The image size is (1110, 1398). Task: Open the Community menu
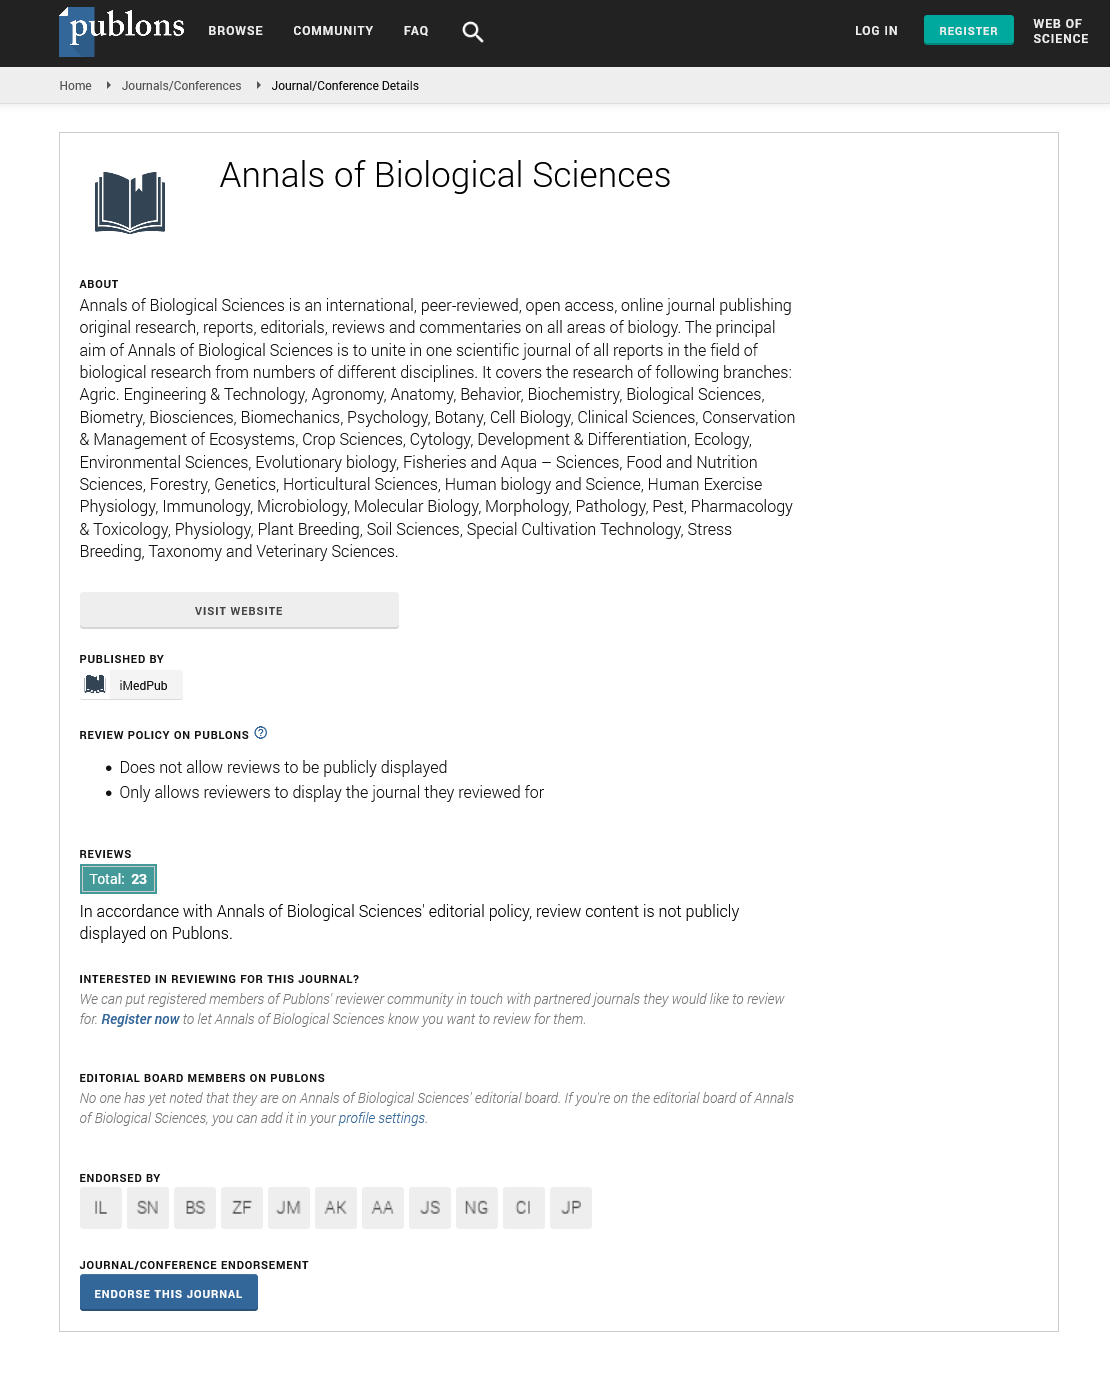(333, 31)
